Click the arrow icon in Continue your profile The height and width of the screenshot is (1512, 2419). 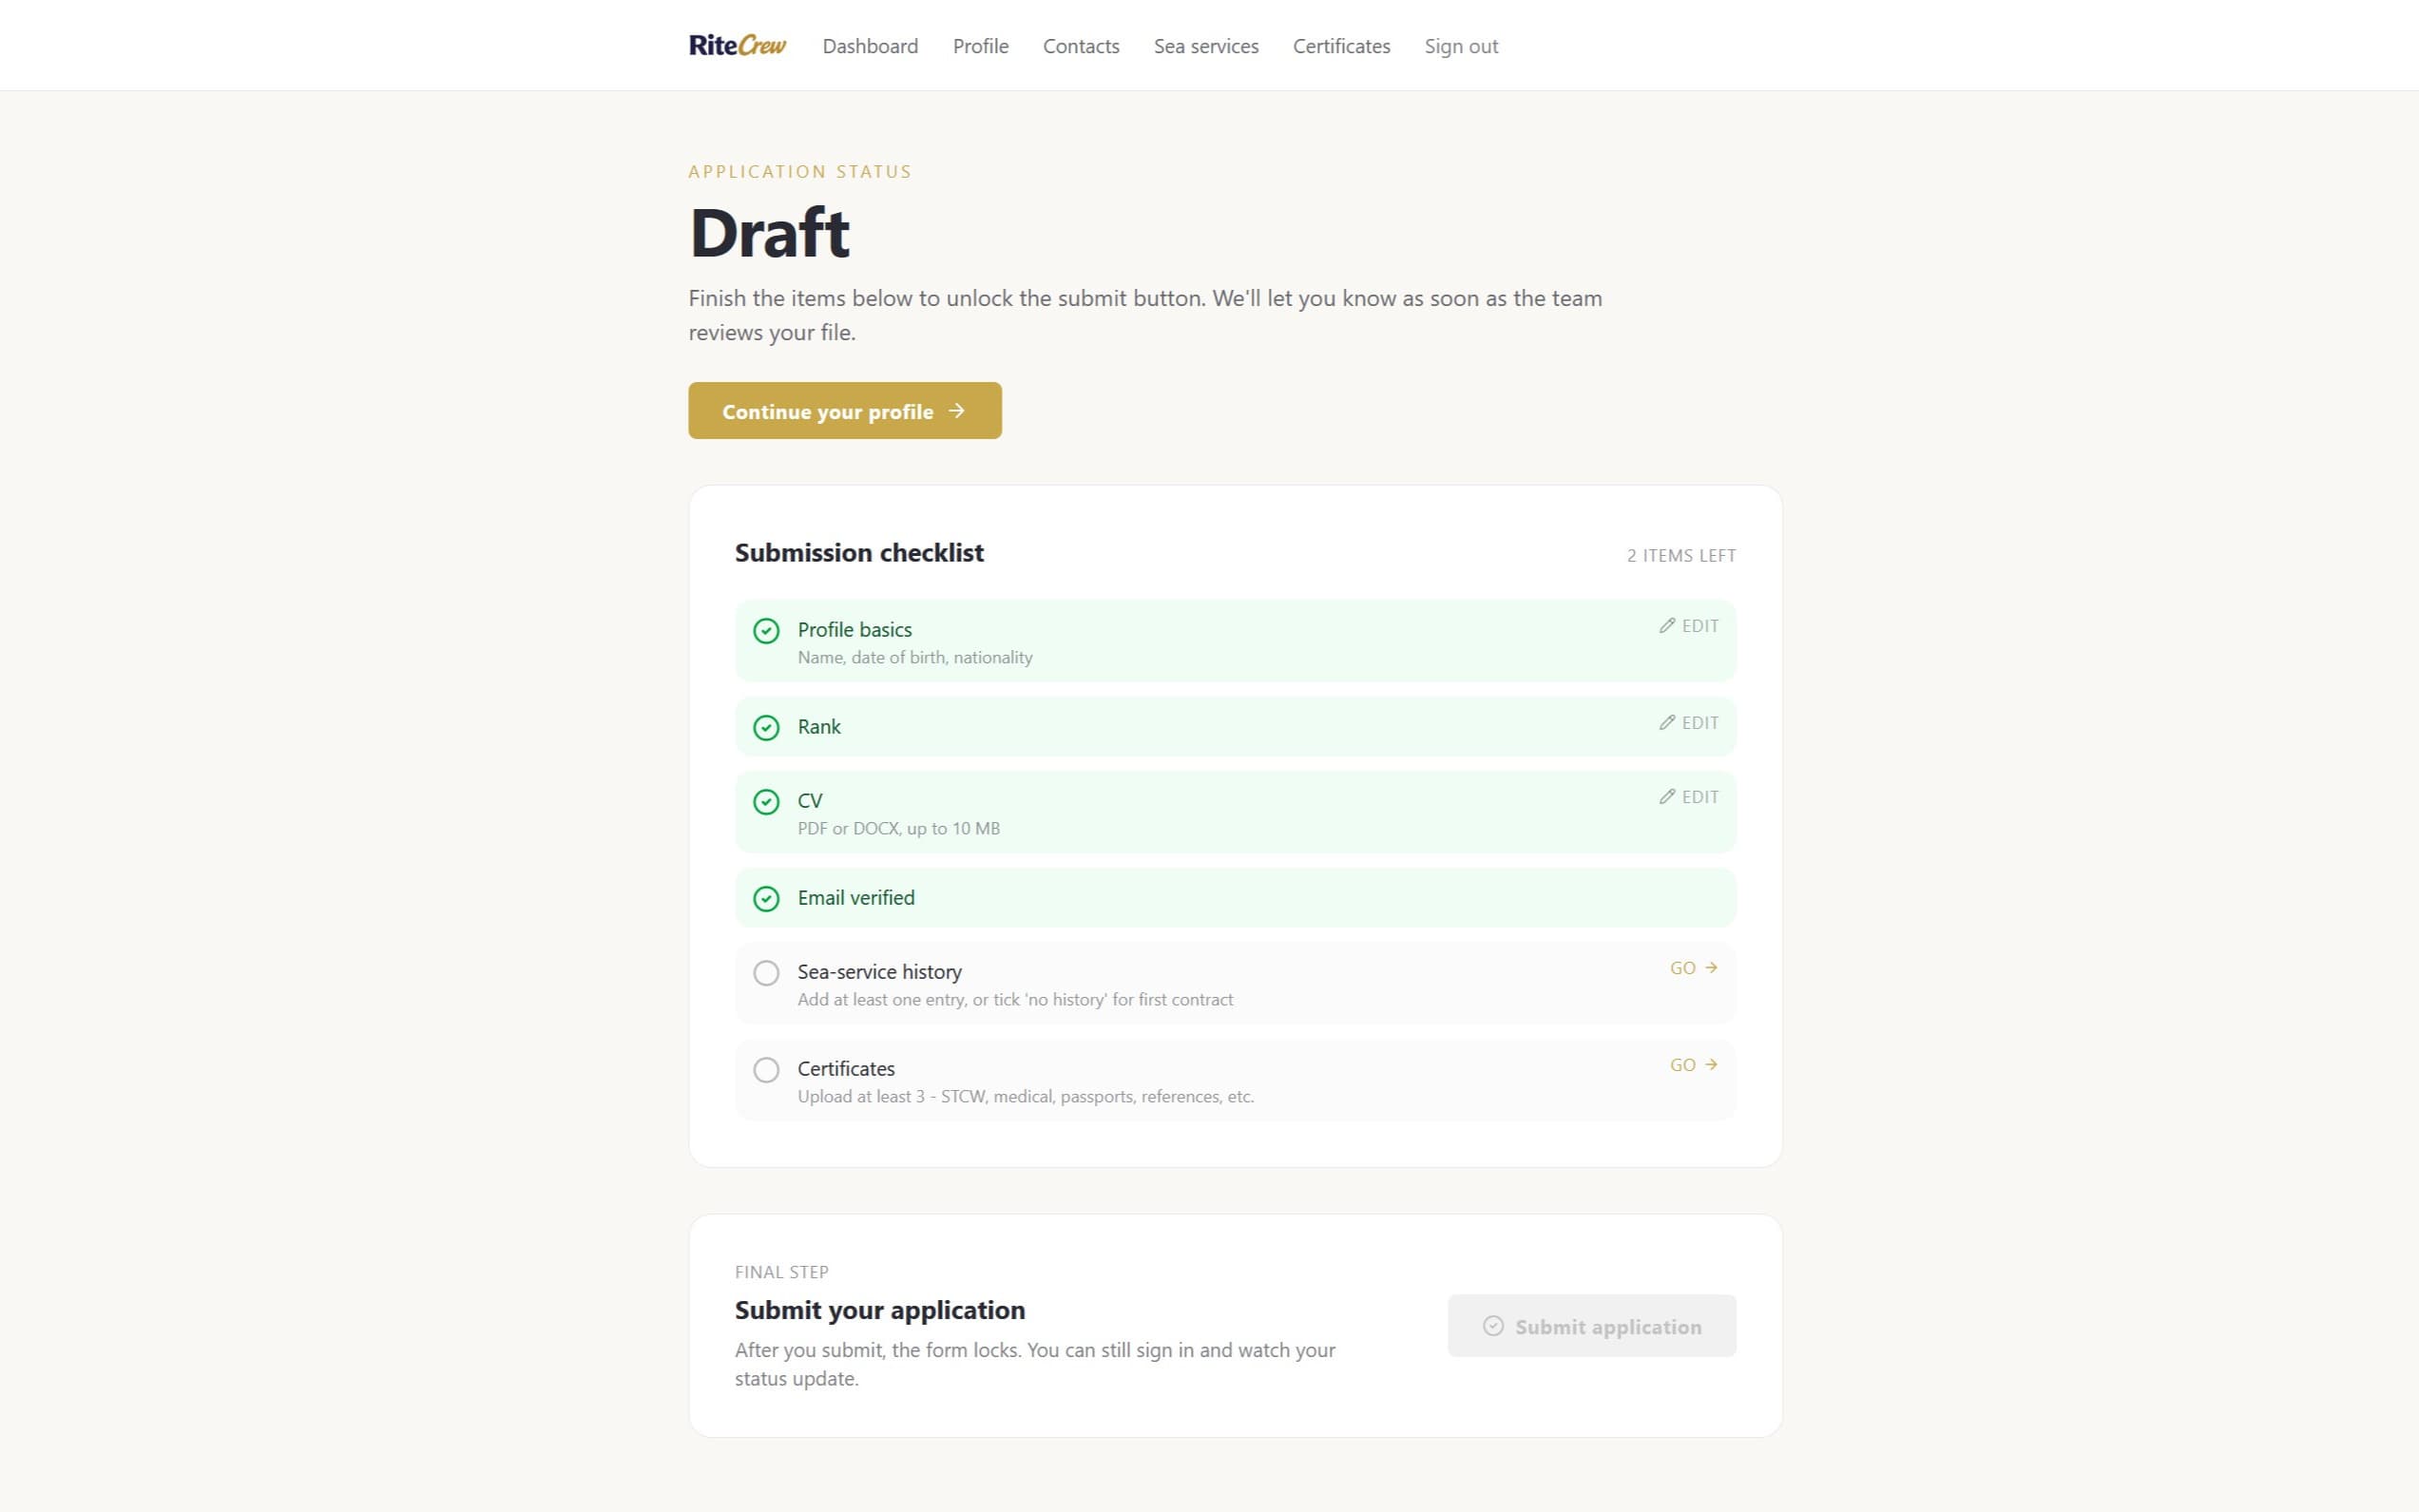coord(956,410)
